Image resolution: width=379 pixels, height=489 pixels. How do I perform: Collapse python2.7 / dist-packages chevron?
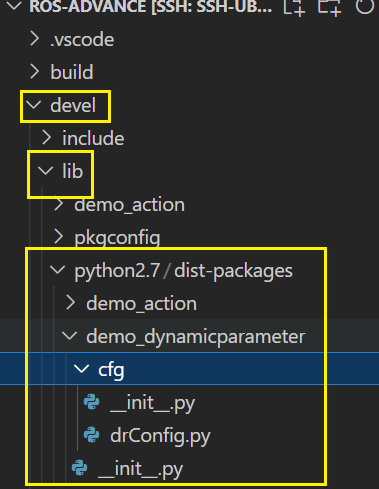[x=58, y=270]
